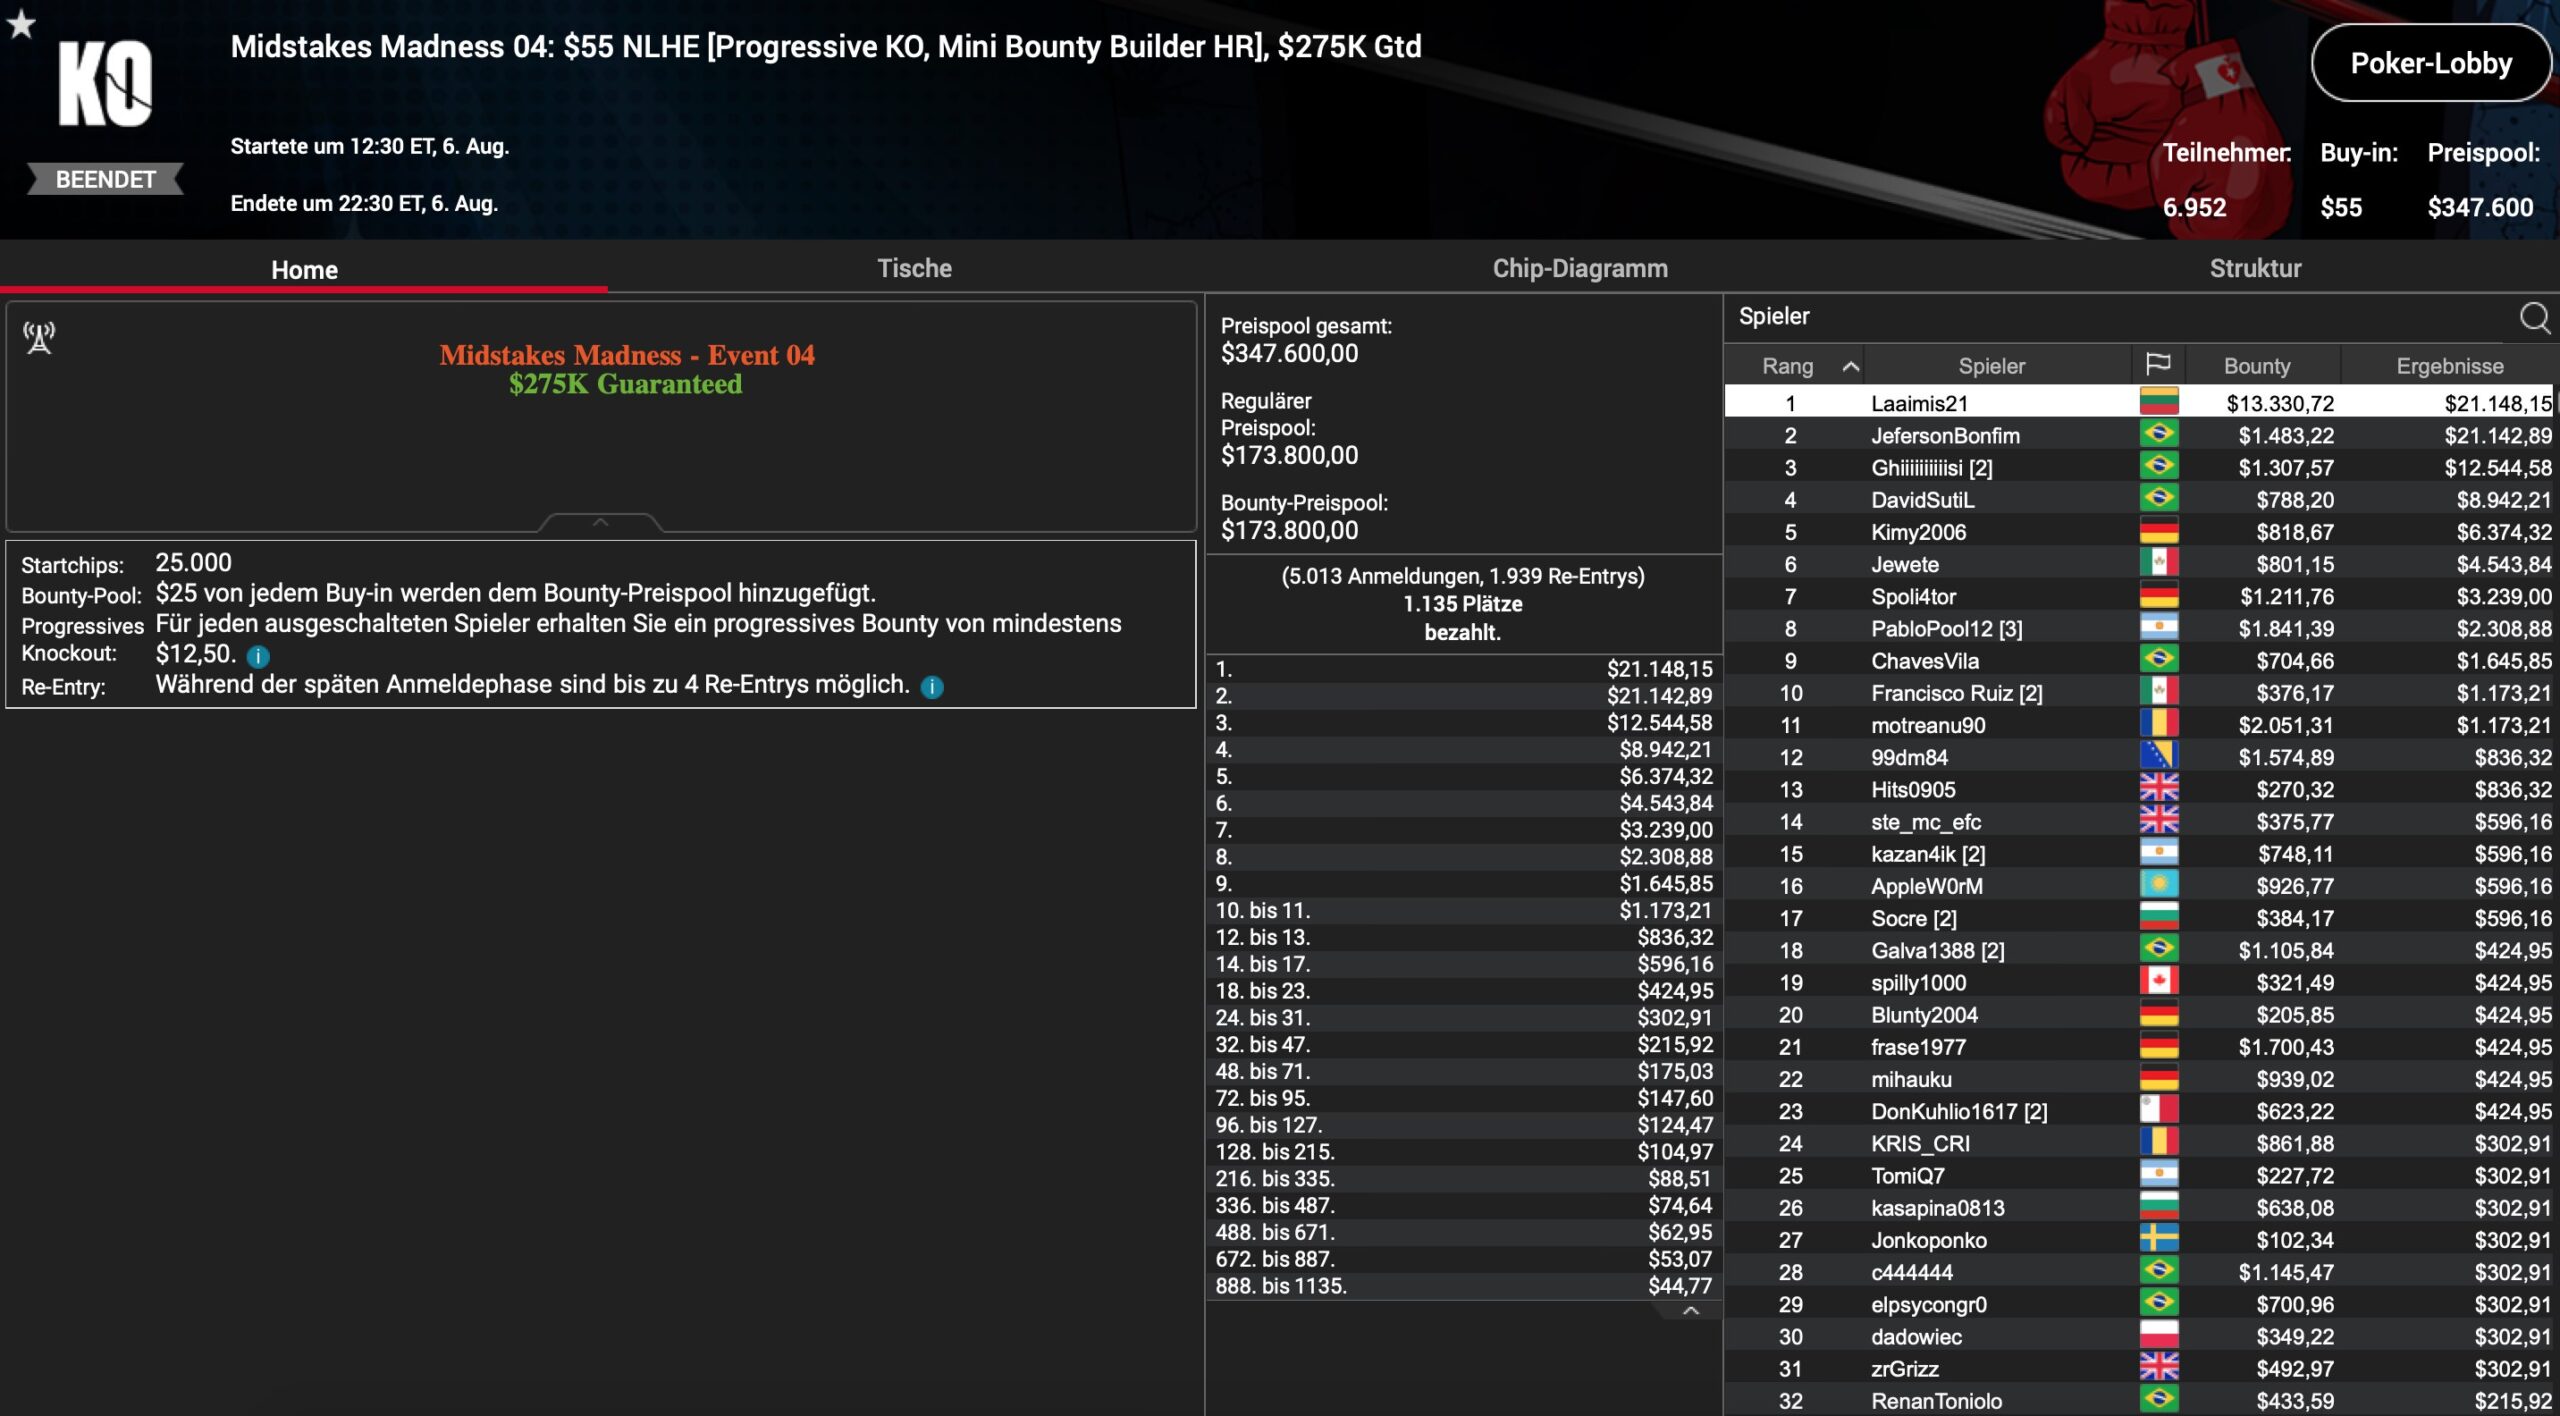Click the Re-Entry info icon
This screenshot has width=2560, height=1416.
click(x=931, y=687)
